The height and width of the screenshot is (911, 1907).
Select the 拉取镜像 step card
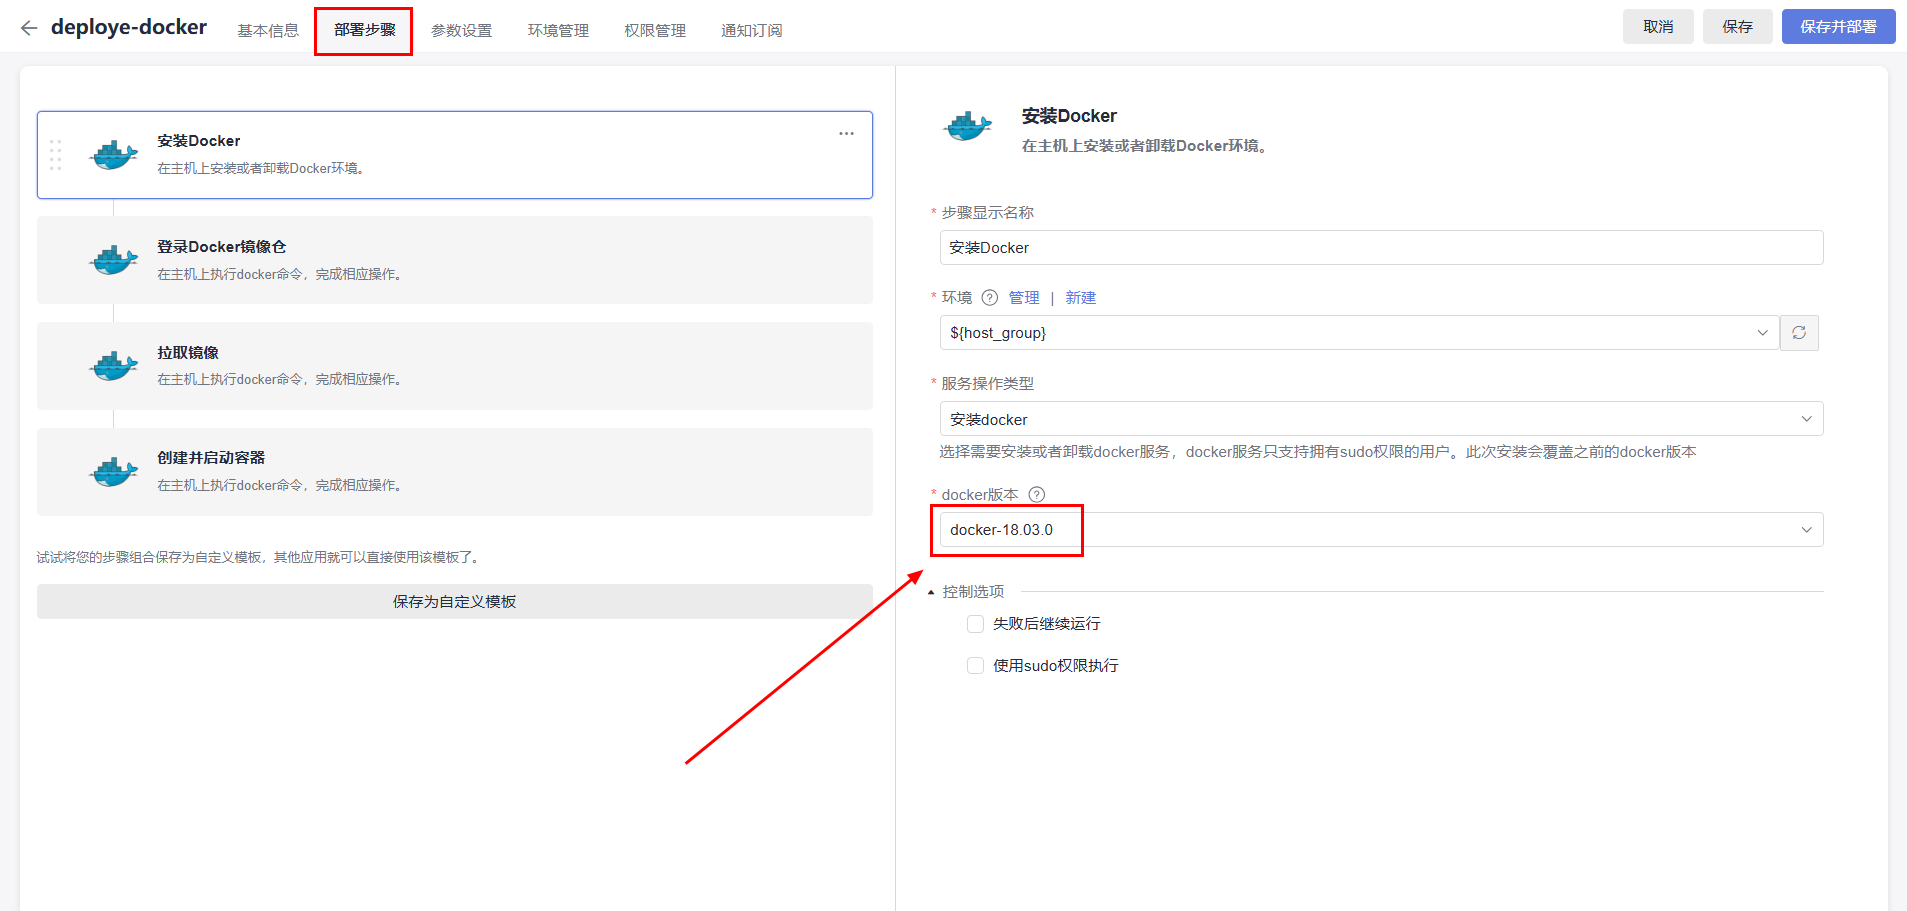pos(454,366)
